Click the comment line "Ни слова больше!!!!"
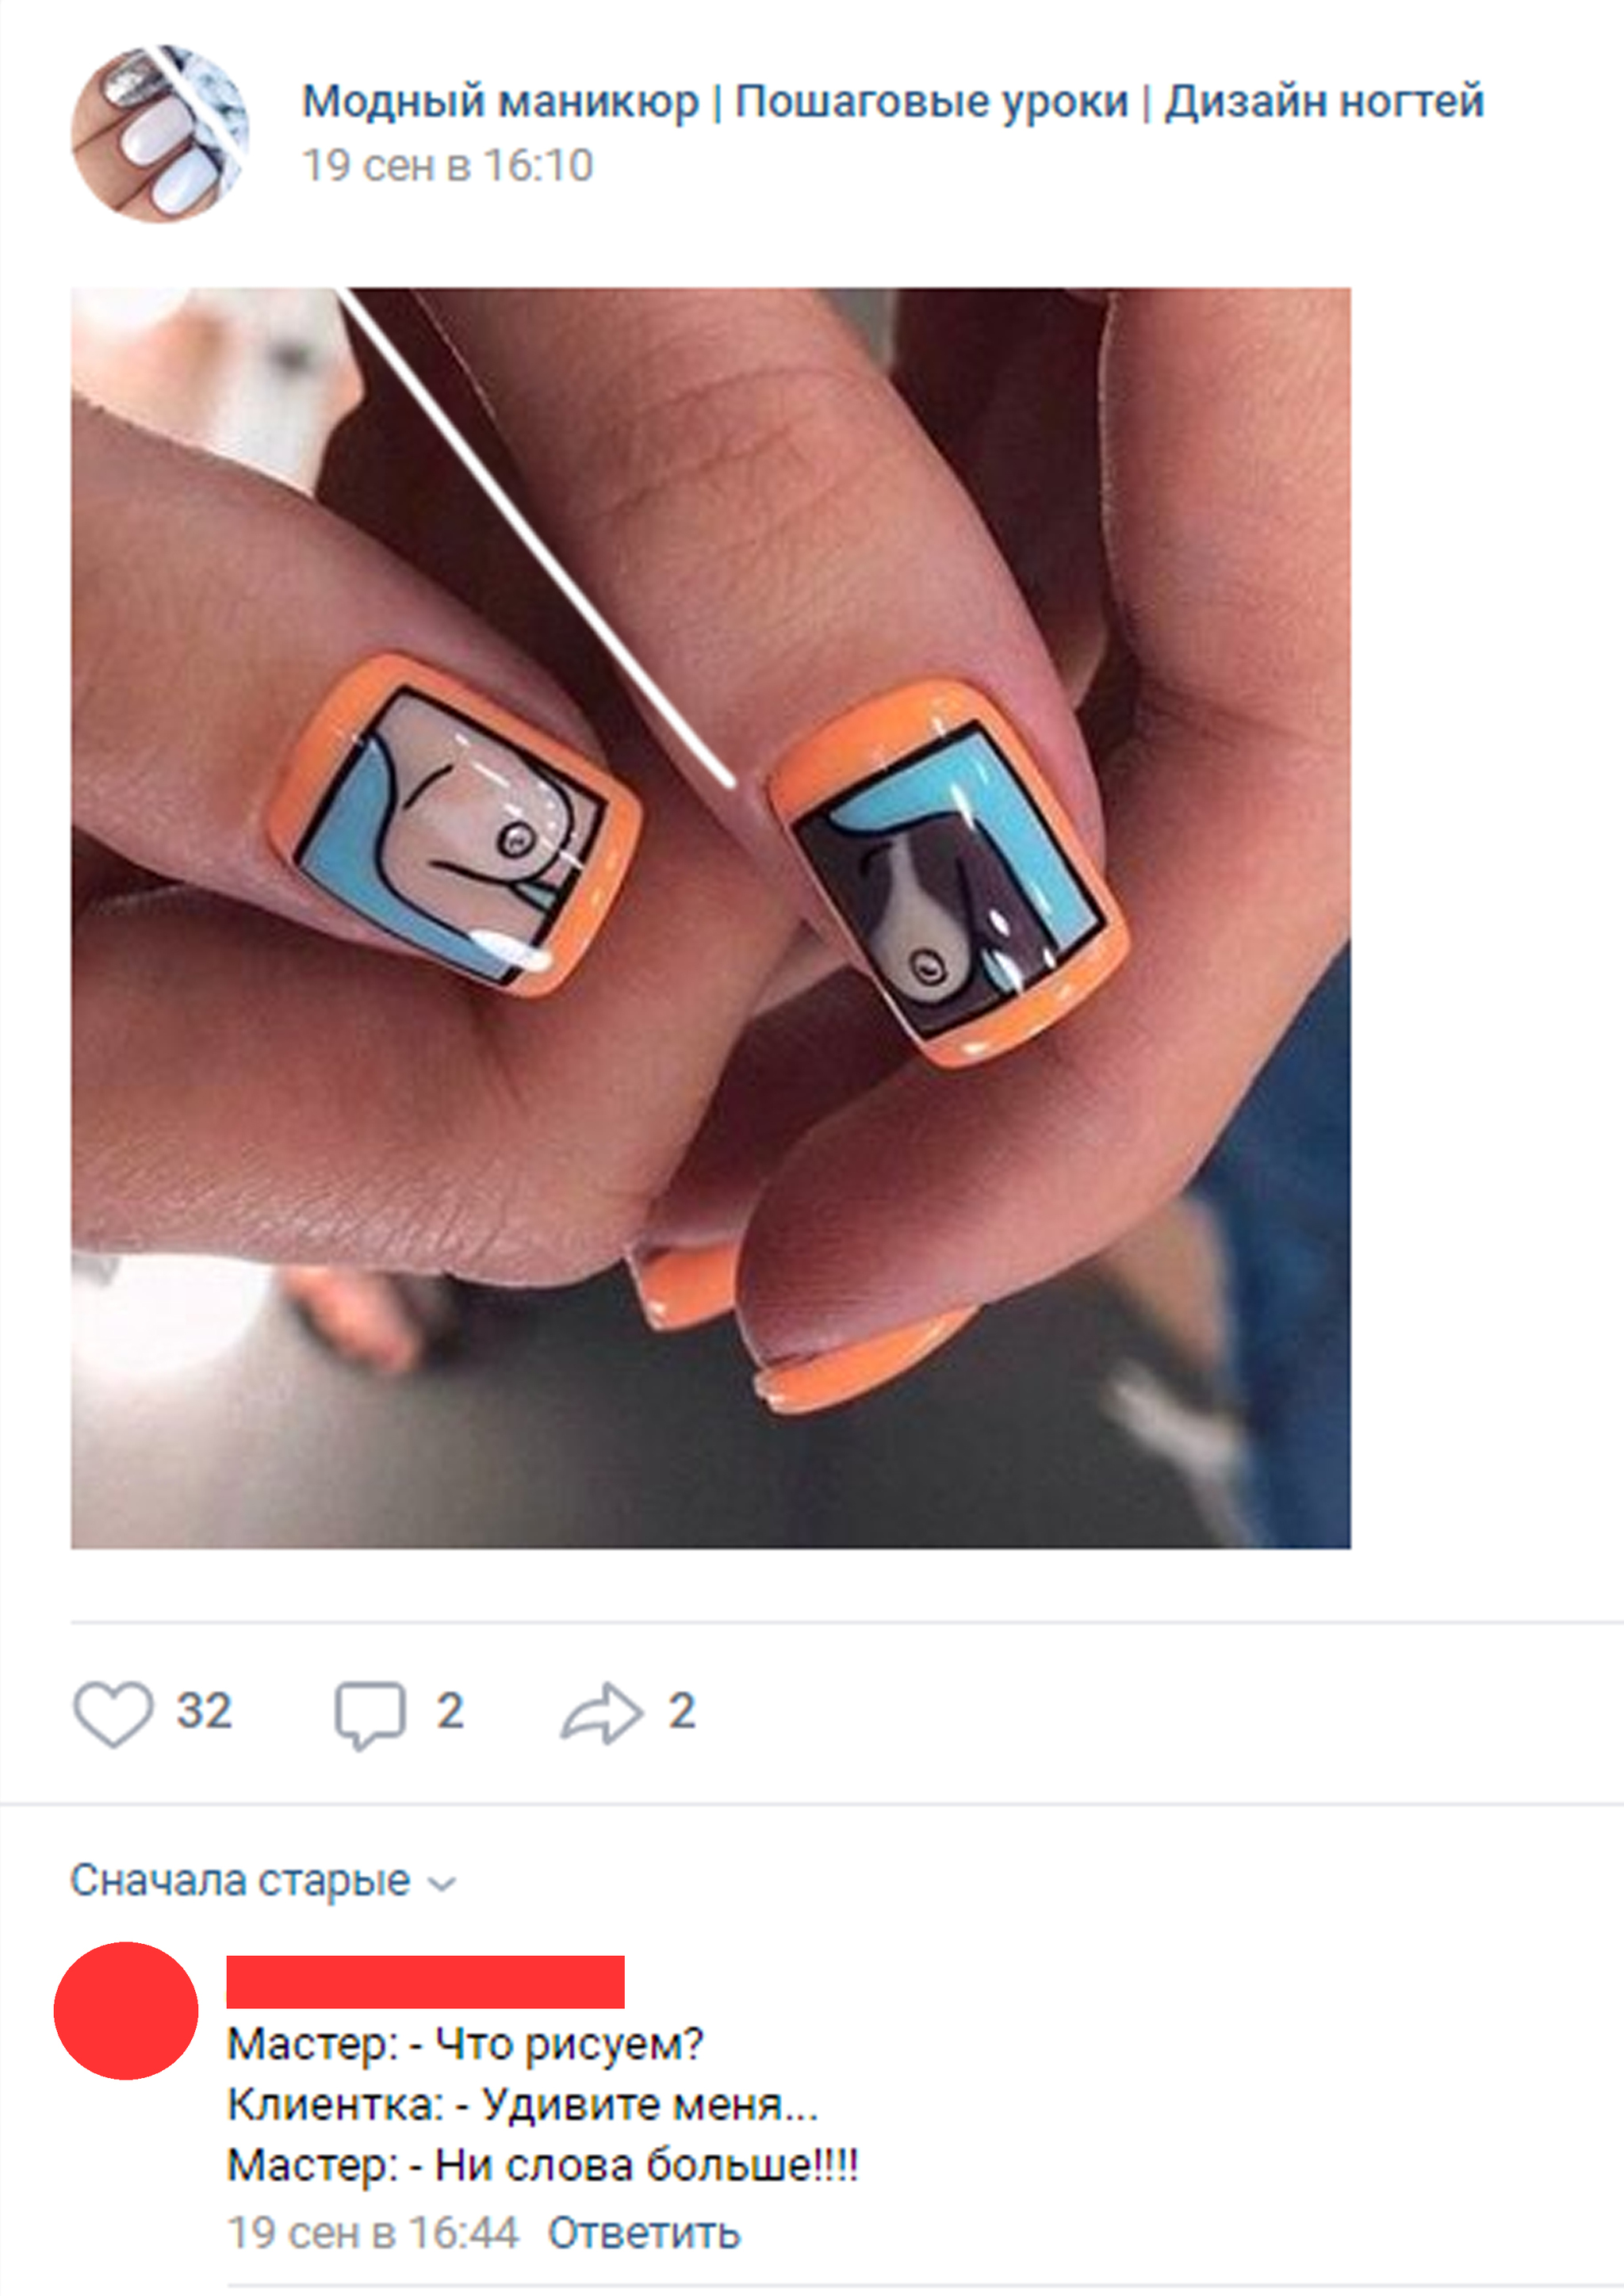Viewport: 1624px width, 2296px height. click(x=646, y=2166)
